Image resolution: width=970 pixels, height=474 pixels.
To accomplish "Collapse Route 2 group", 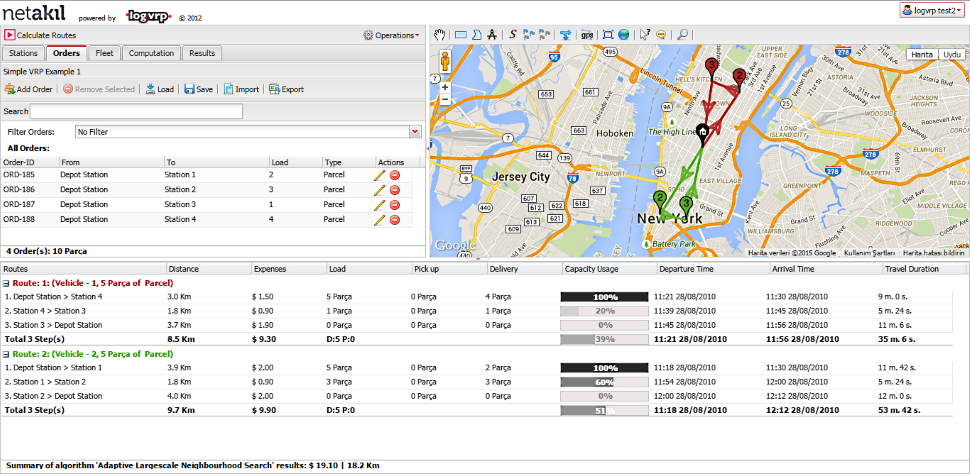I will point(6,354).
